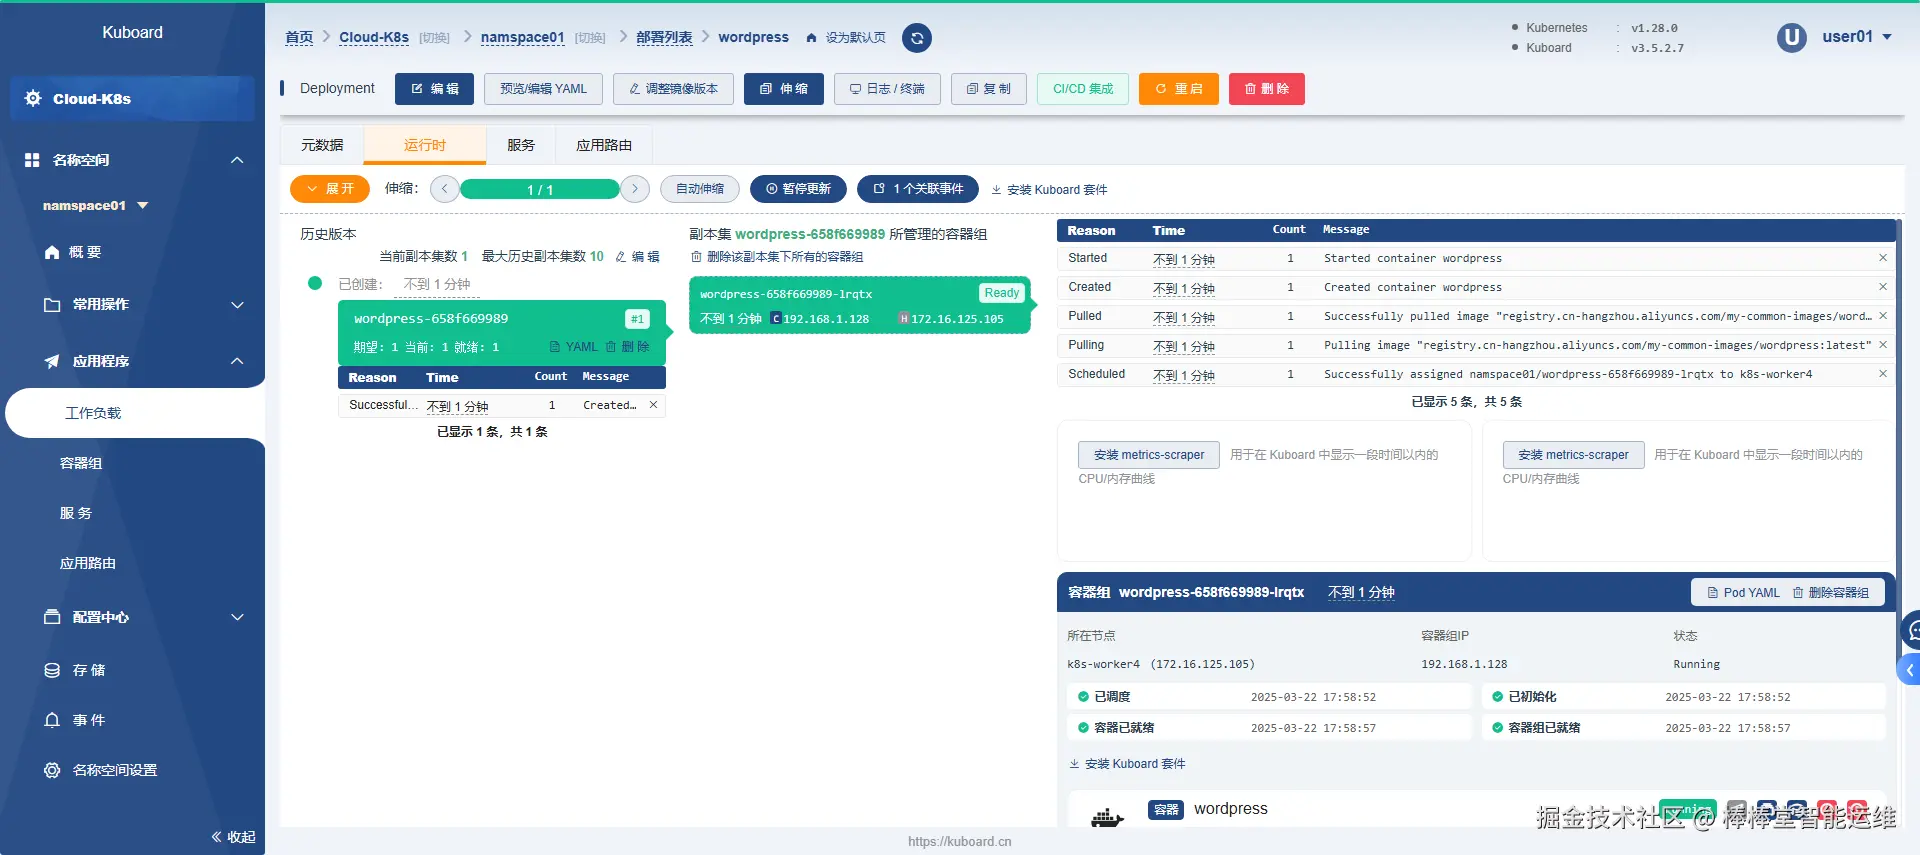1920x855 pixels.
Task: Open 1 个关联事件
Action: click(x=918, y=189)
